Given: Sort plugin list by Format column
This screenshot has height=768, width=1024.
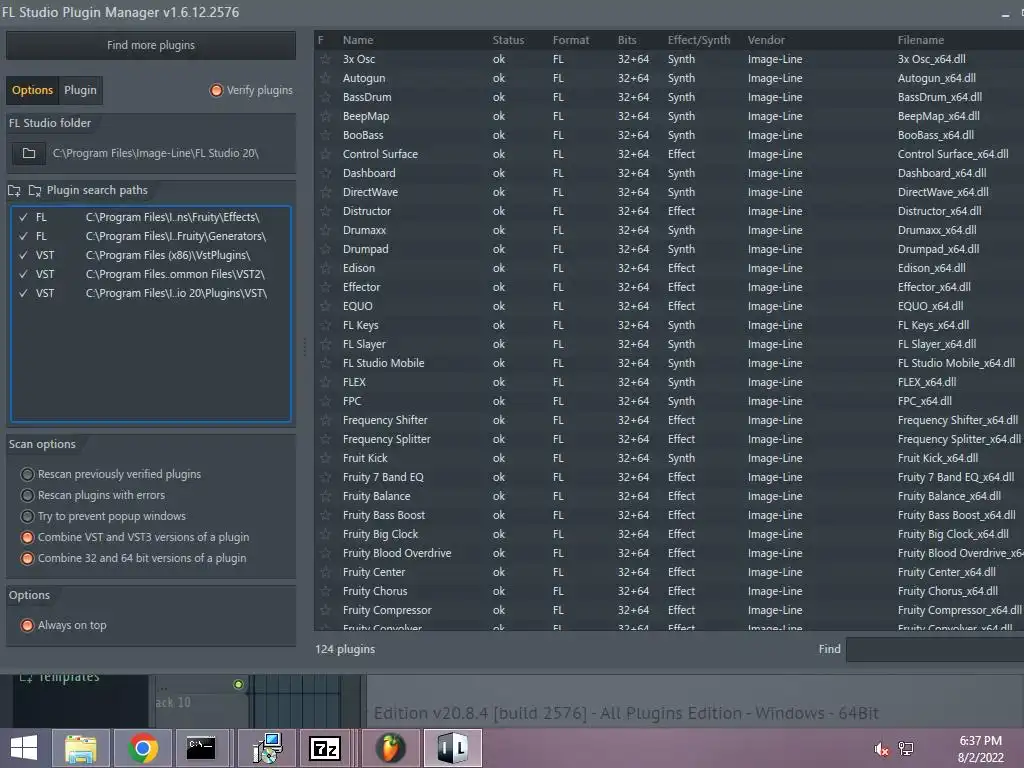Looking at the screenshot, I should 571,40.
